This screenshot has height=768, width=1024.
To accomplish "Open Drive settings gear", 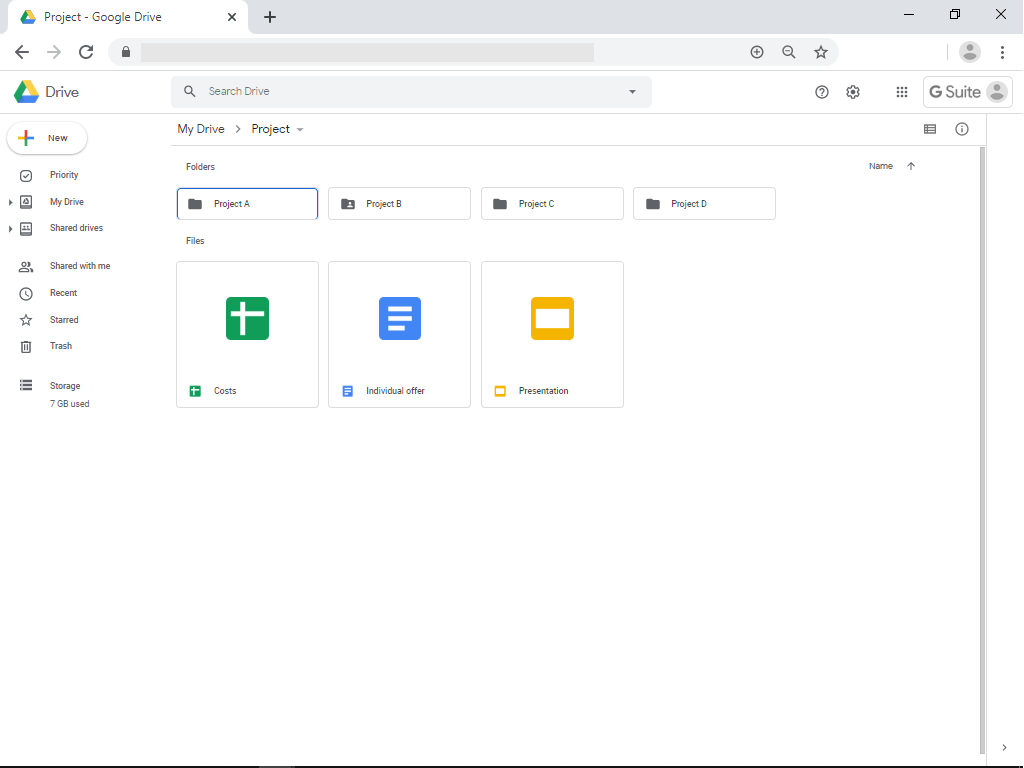I will coord(853,91).
